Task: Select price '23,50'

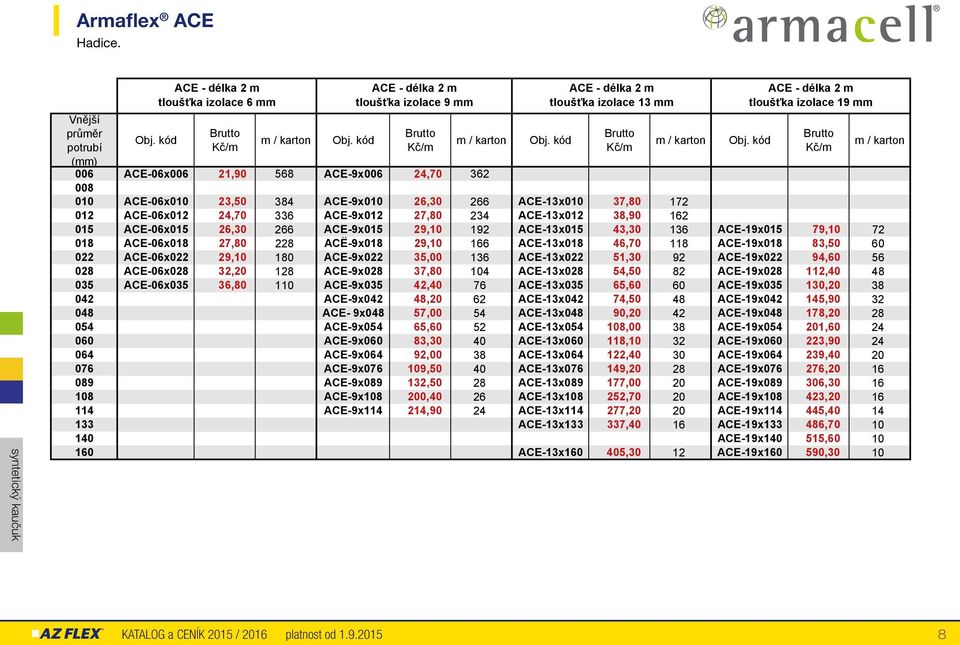Action: coord(232,201)
